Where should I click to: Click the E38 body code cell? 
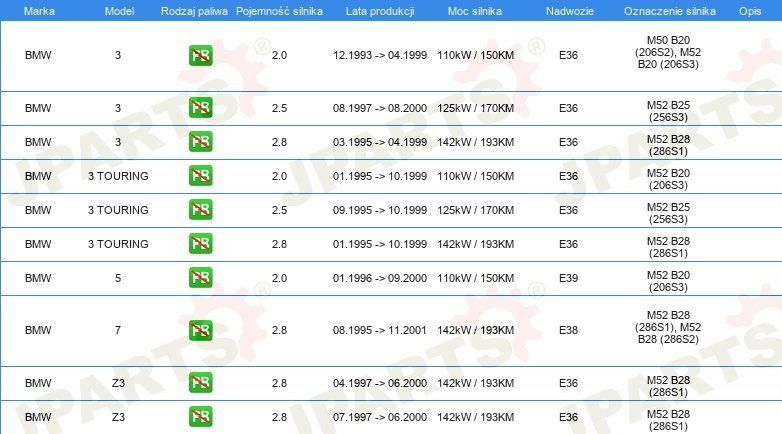tap(569, 330)
